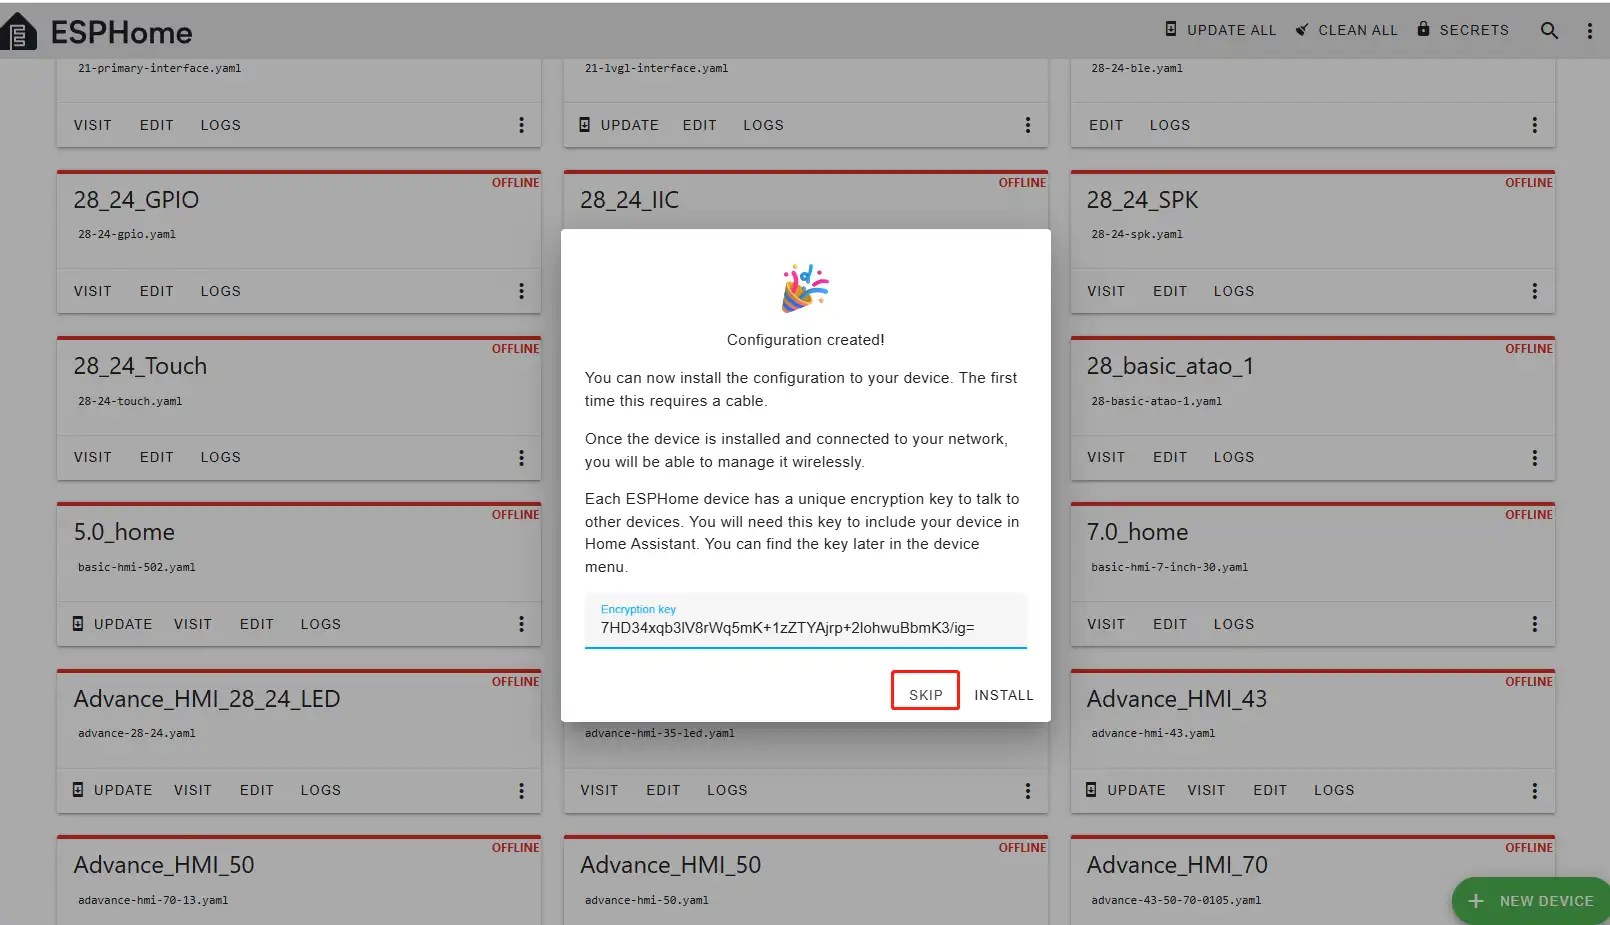Viewport: 1610px width, 925px height.
Task: Open the header overflow three-dot menu
Action: (x=1589, y=30)
